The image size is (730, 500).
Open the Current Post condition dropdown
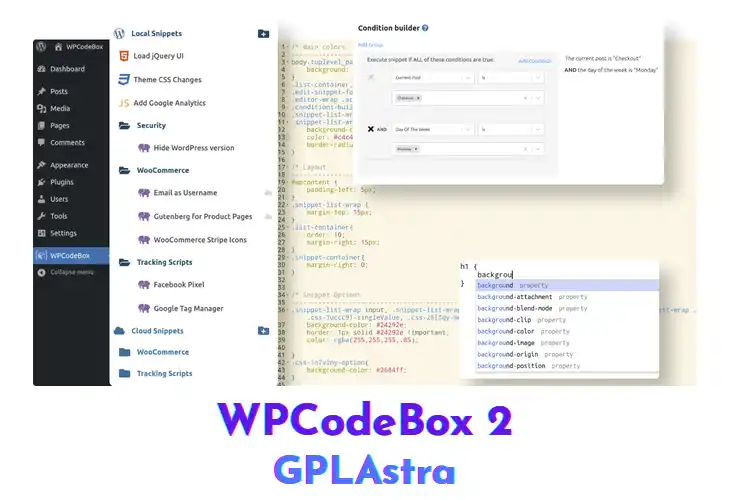point(433,78)
